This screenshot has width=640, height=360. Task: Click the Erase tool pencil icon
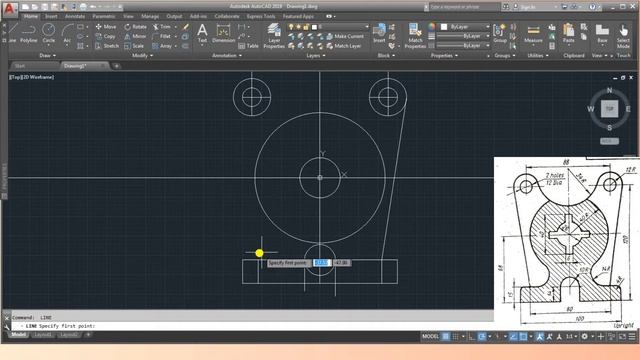(x=186, y=27)
